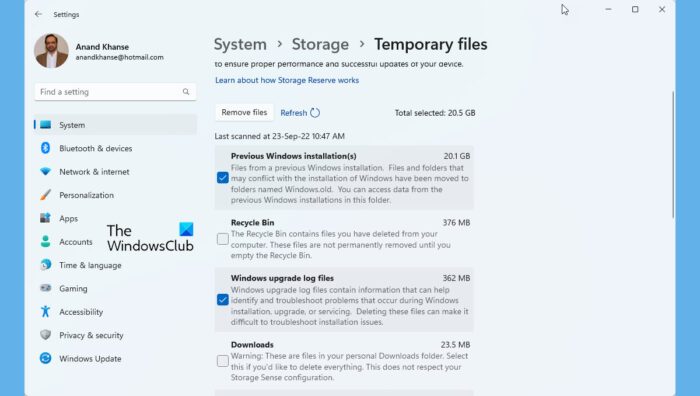Open the Windows Update icon
700x396 pixels.
coord(46,358)
